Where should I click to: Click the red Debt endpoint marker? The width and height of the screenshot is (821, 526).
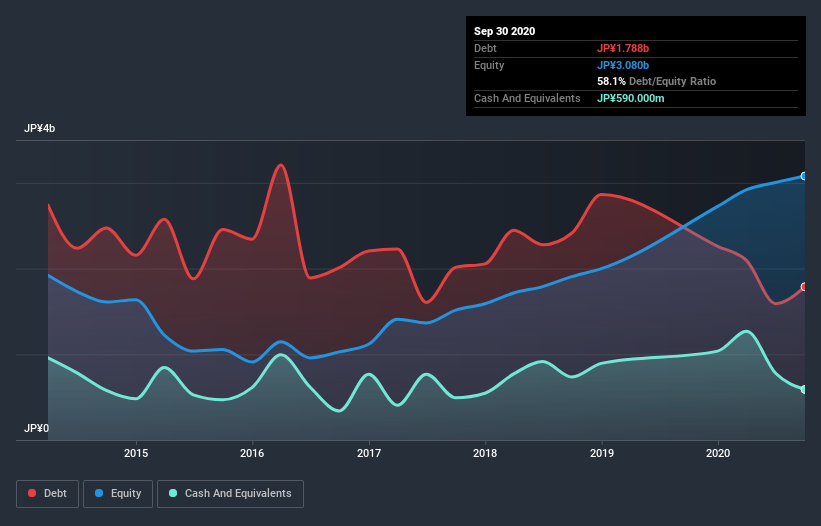pos(804,287)
